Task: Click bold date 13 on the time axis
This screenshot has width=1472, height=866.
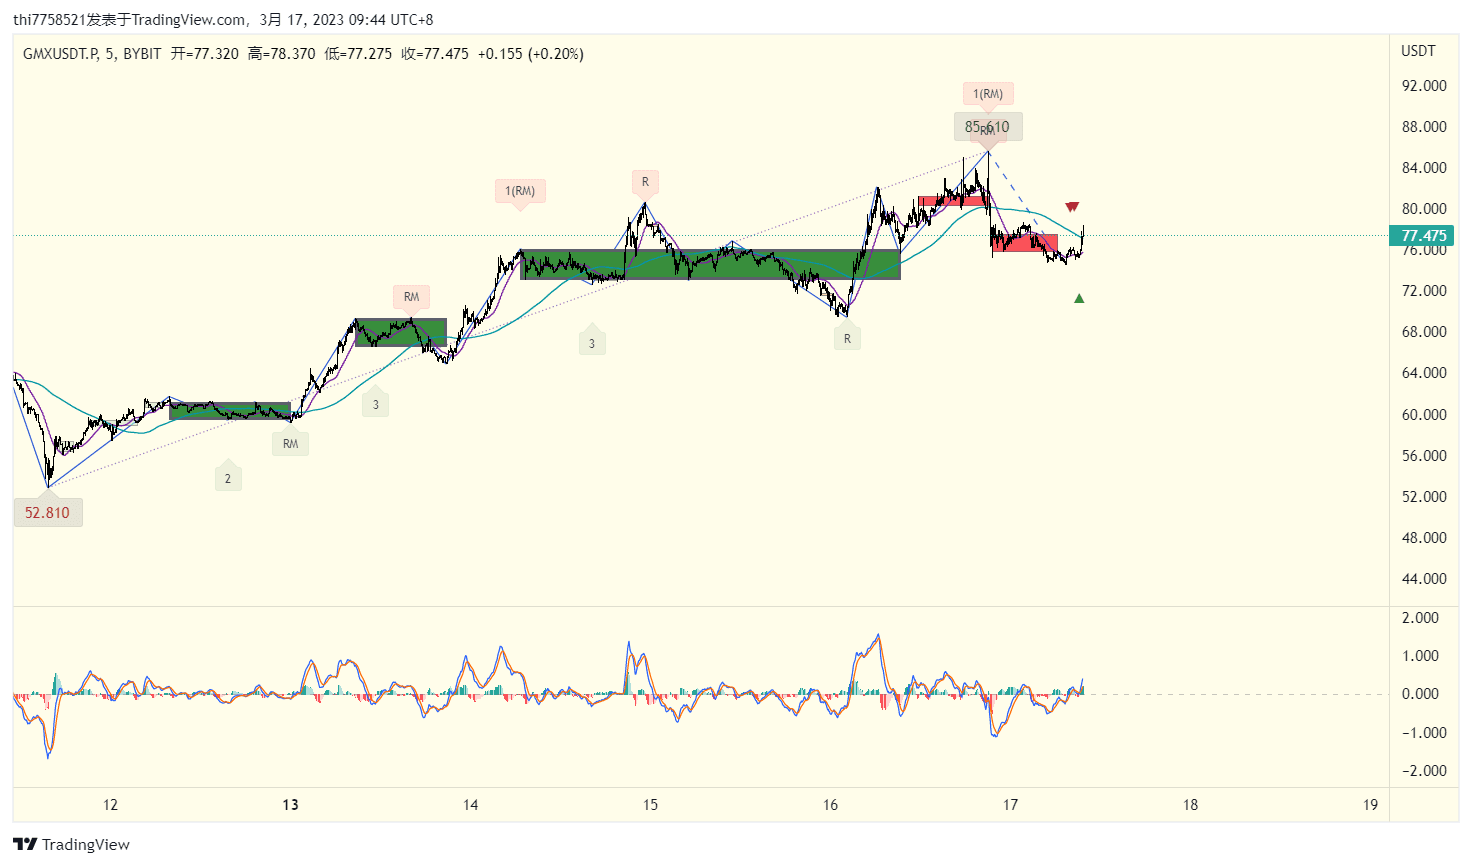Action: coord(290,805)
